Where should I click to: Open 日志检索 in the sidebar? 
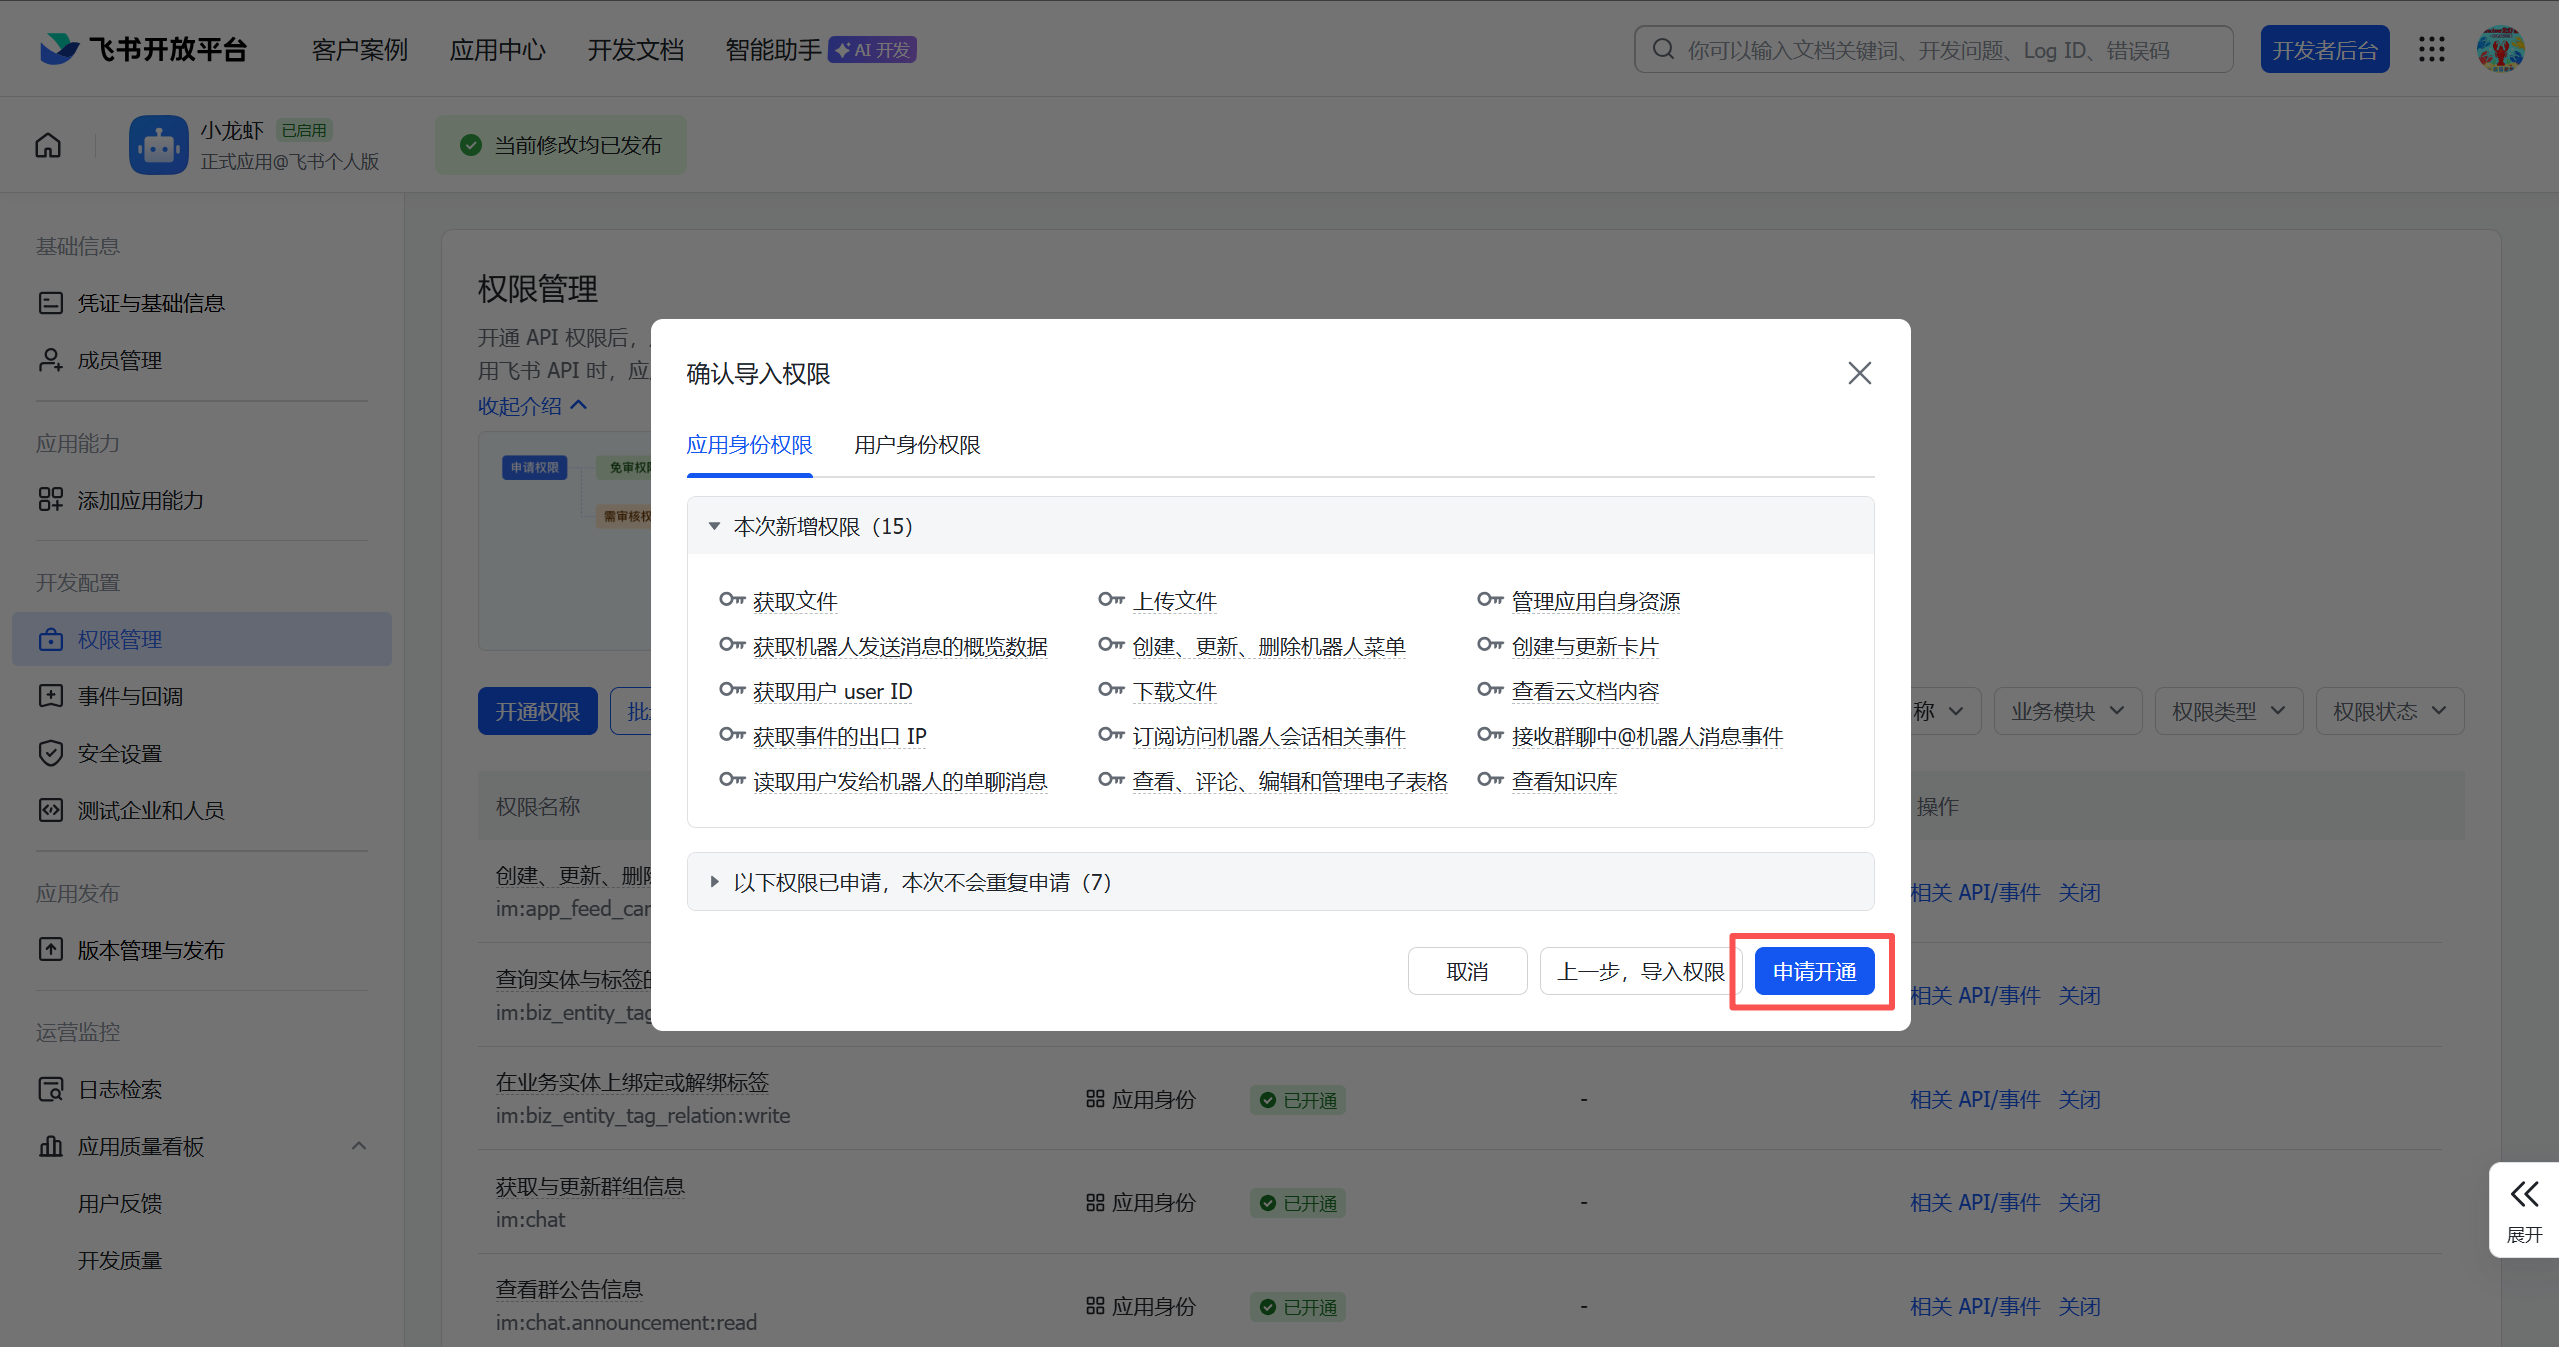coord(120,1089)
